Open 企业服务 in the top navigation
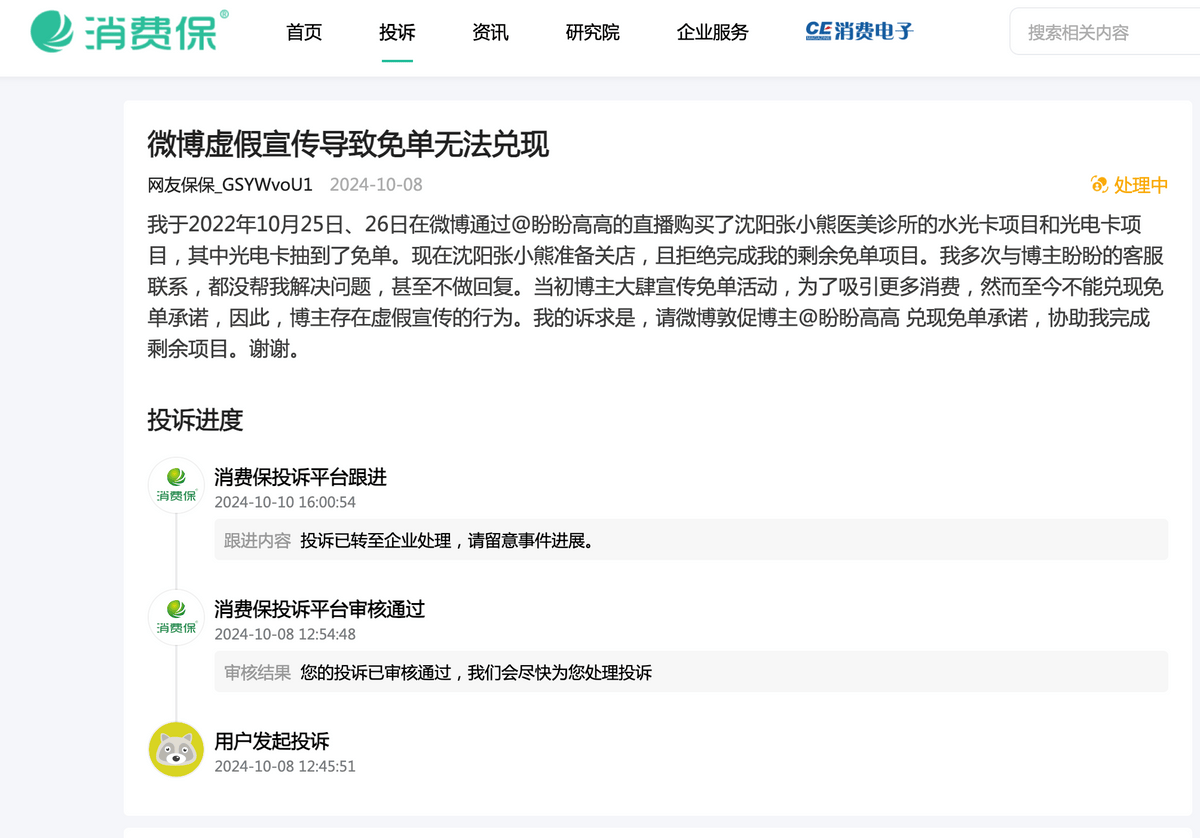 coord(712,32)
